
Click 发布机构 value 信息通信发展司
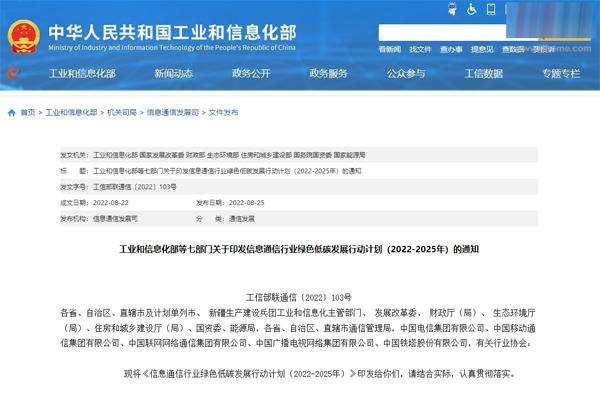pos(115,219)
